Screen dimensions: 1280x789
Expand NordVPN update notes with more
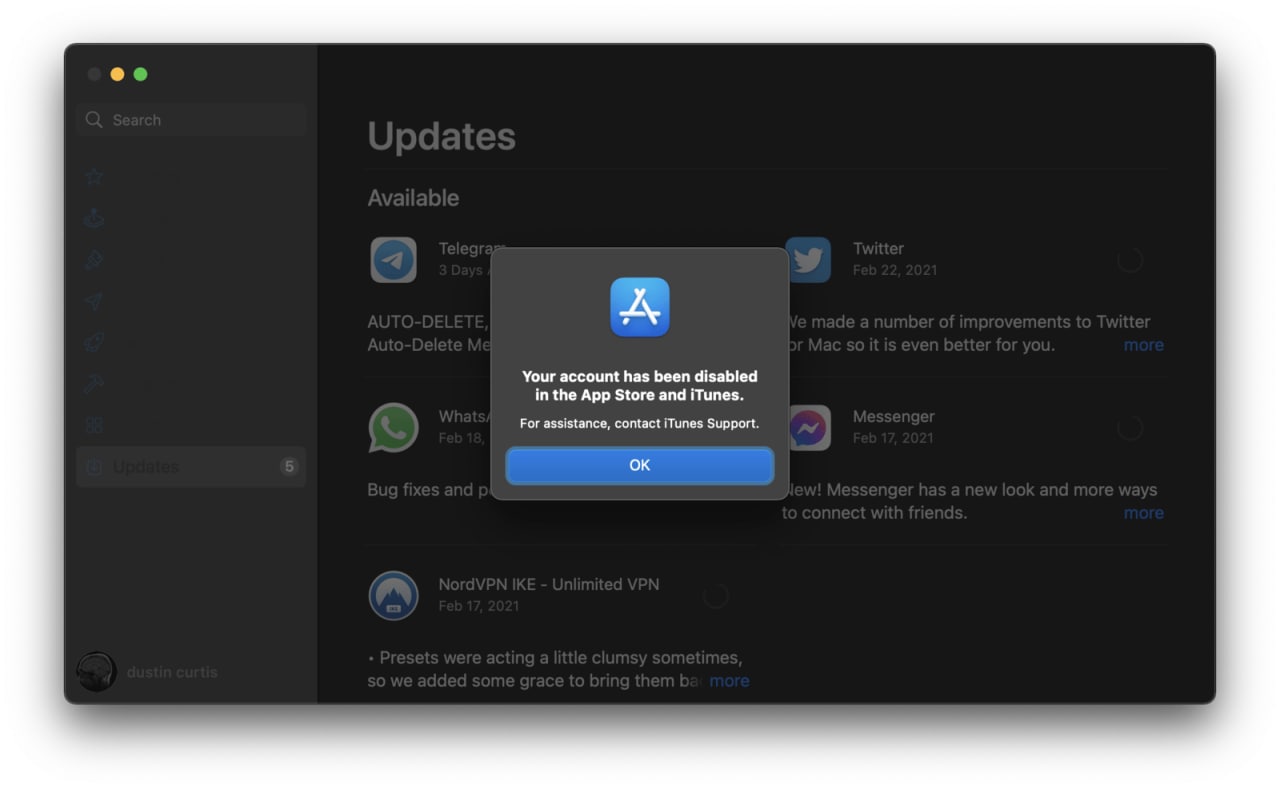pos(729,681)
